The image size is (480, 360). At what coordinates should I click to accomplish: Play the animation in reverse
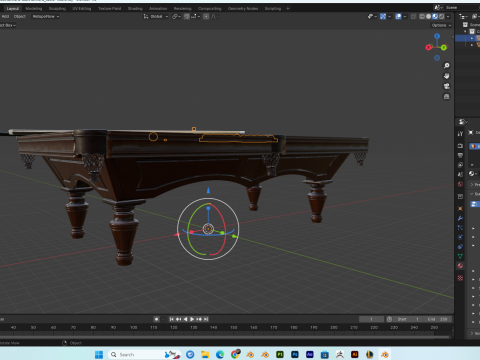coord(185,319)
